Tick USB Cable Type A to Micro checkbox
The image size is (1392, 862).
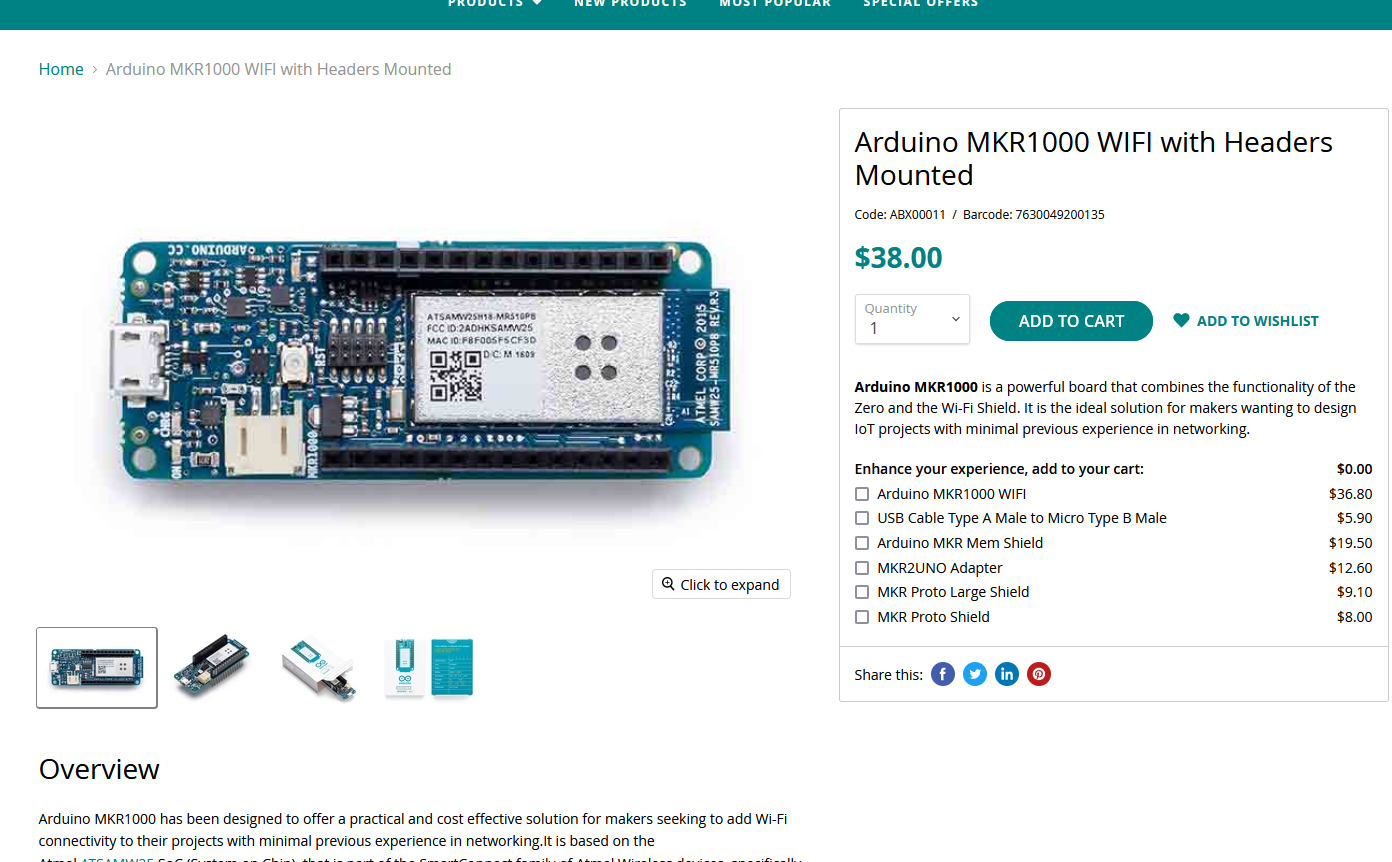click(862, 518)
